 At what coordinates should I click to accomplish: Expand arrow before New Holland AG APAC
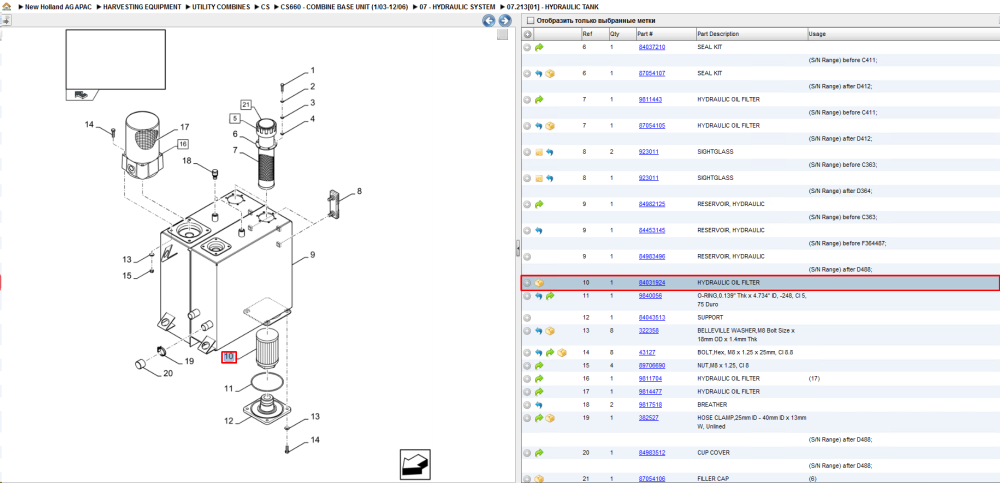(20, 6)
